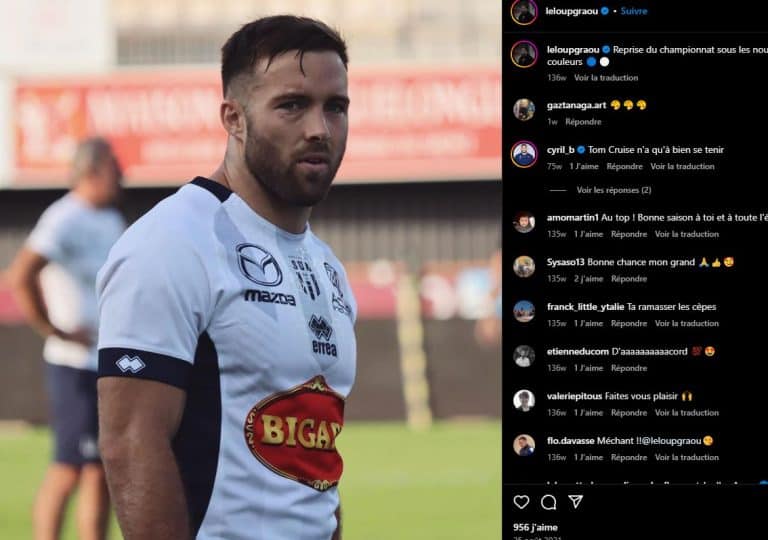This screenshot has height=540, width=768.
Task: Share the post via paper plane icon
Action: point(576,501)
